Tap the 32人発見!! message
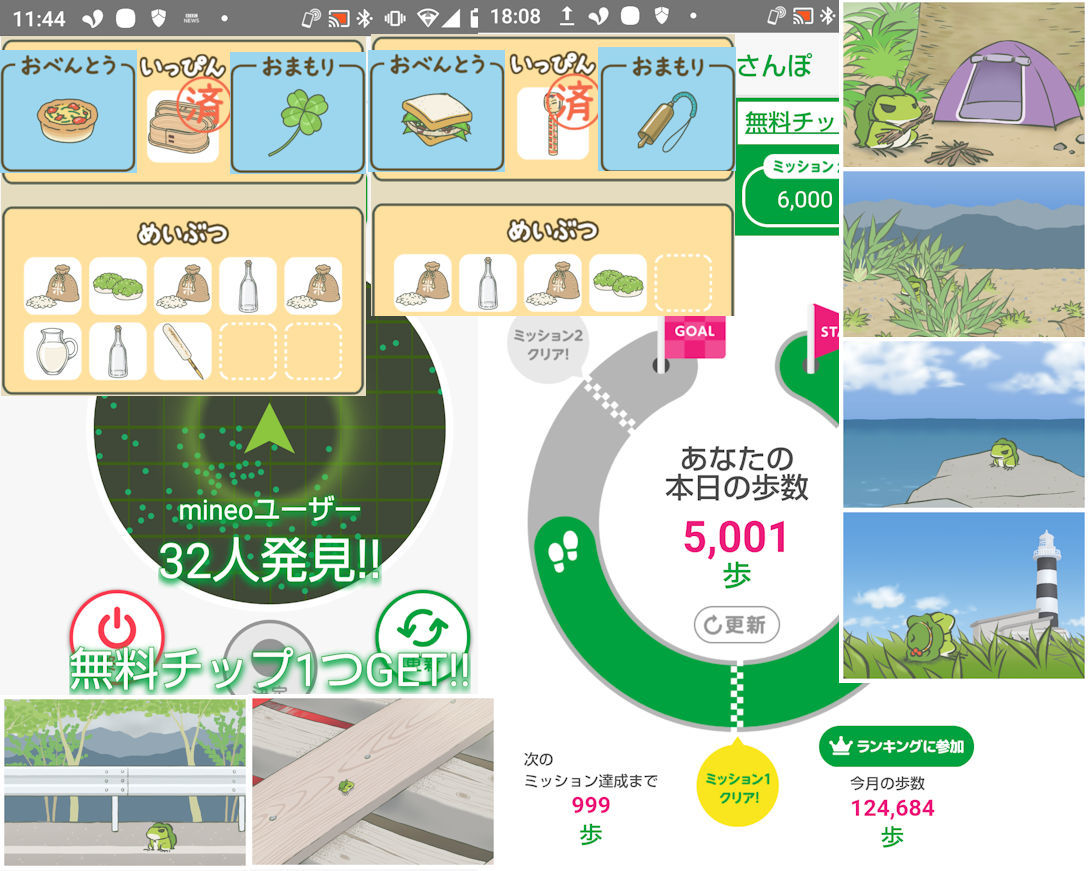This screenshot has height=871, width=1089. tap(269, 560)
